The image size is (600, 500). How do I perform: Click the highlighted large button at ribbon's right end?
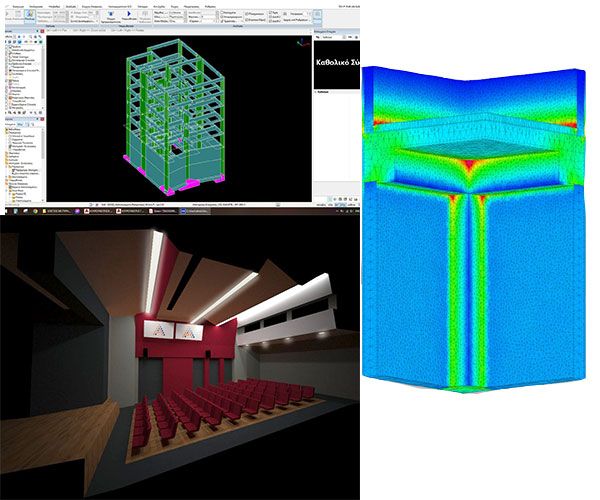click(317, 16)
